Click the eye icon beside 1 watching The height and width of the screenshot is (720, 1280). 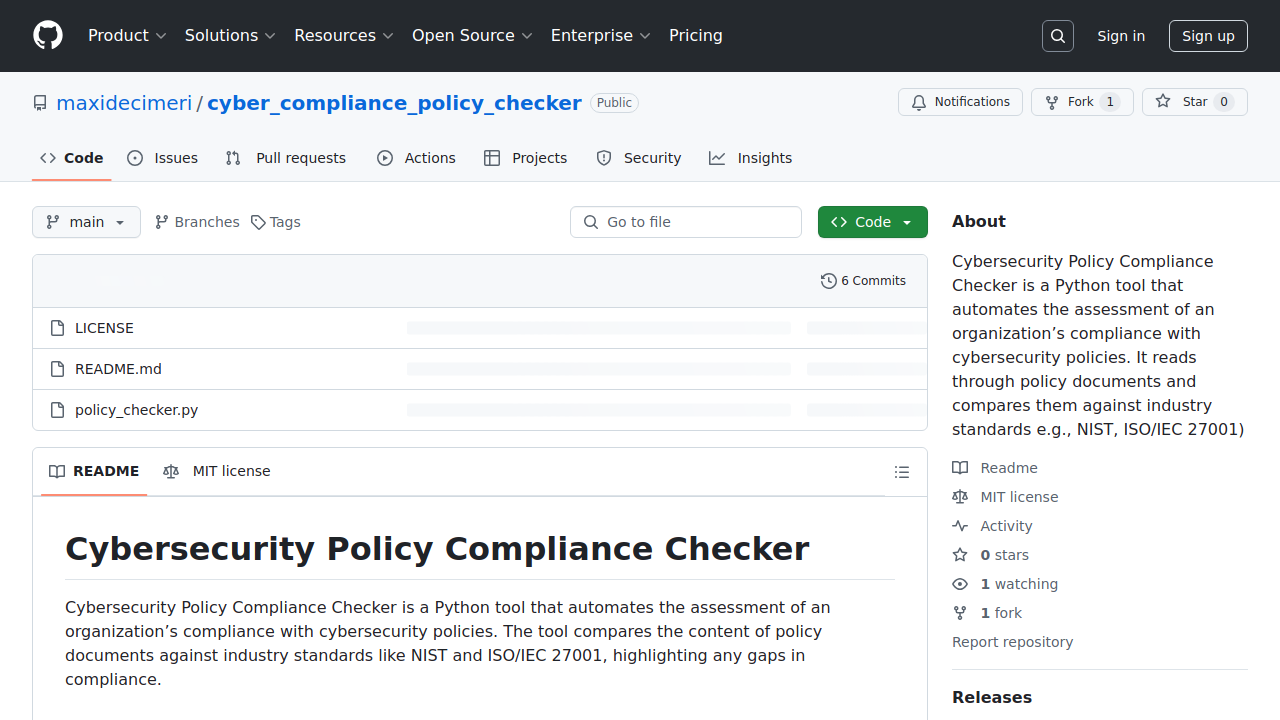click(960, 584)
